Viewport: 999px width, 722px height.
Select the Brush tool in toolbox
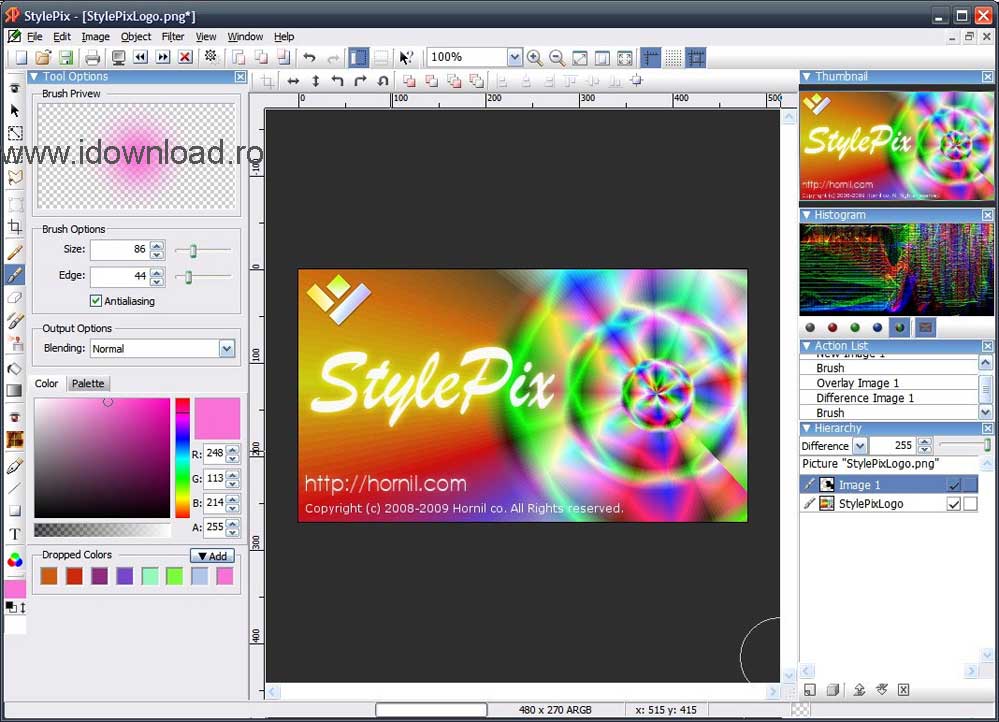coord(15,275)
